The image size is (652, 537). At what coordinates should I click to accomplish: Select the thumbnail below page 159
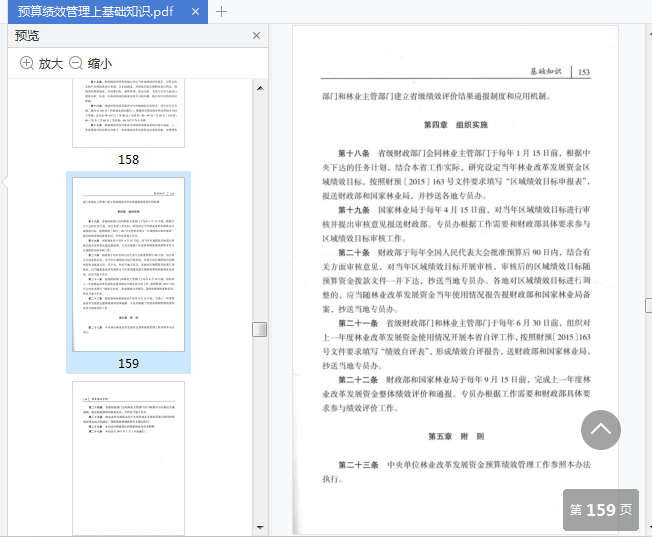[x=128, y=458]
